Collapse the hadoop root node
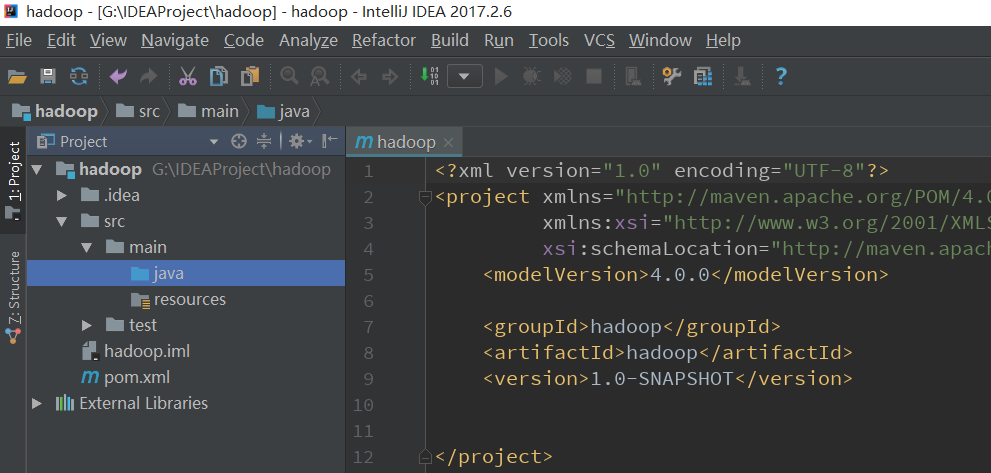This screenshot has width=991, height=473. pos(36,169)
